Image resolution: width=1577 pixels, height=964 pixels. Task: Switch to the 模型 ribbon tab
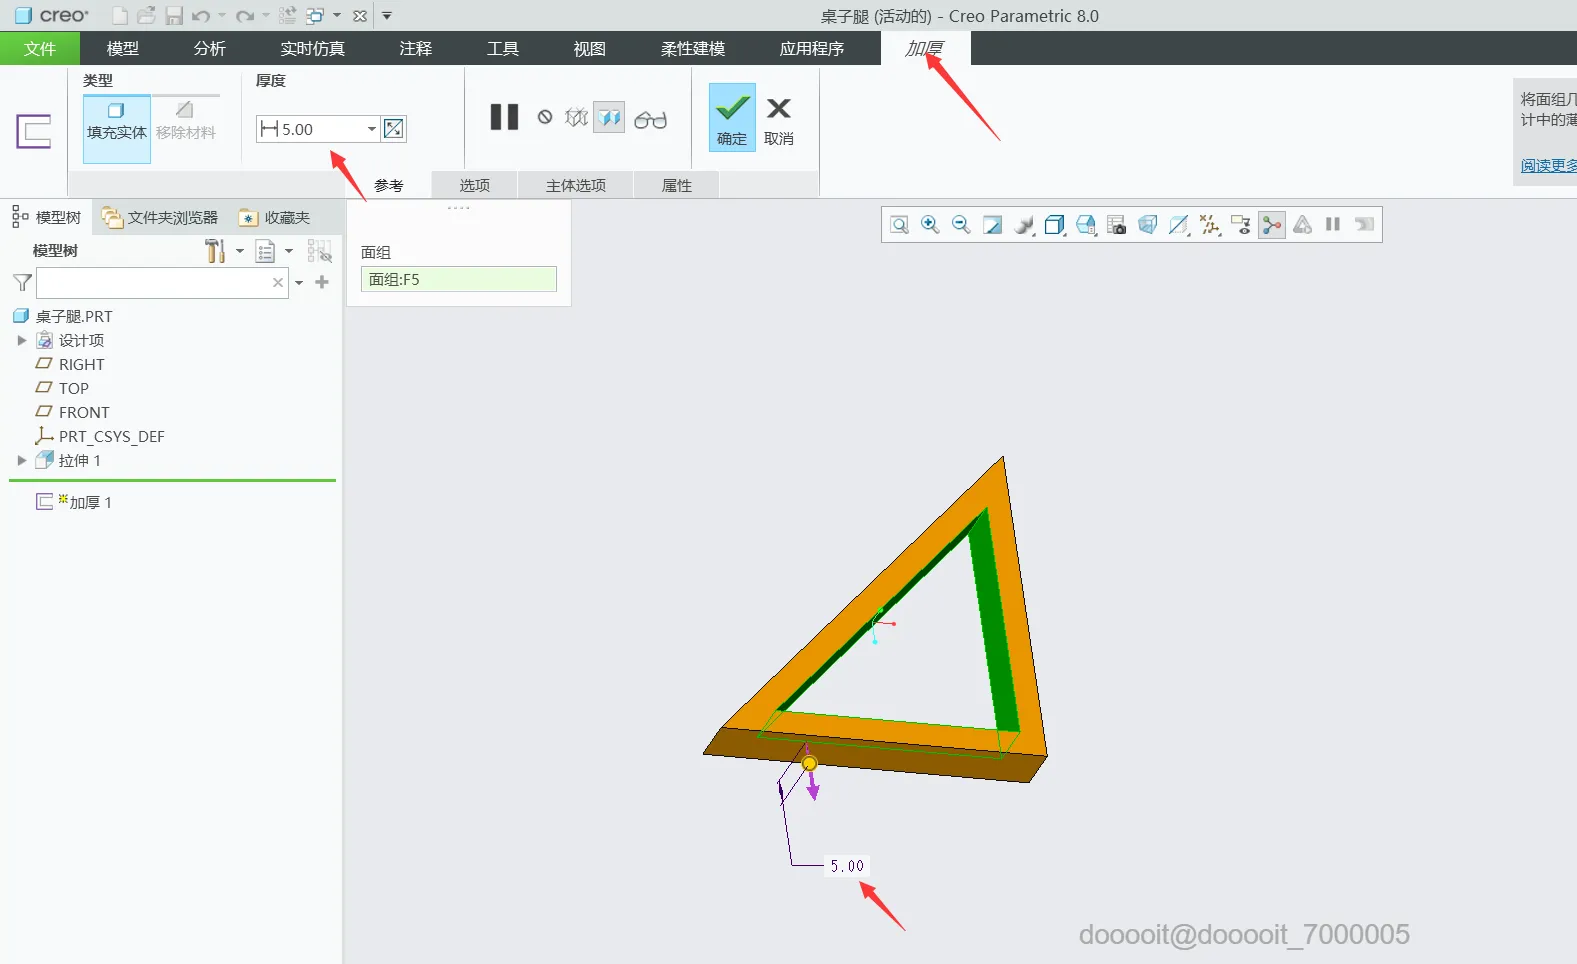pyautogui.click(x=123, y=48)
